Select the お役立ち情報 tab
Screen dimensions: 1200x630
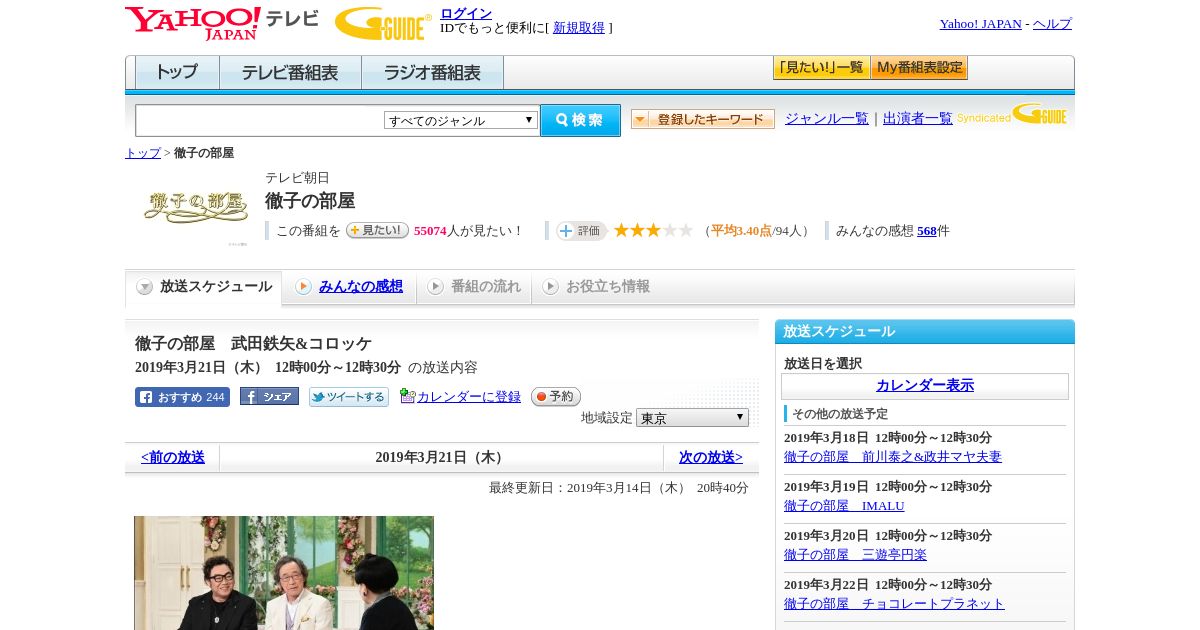click(596, 287)
